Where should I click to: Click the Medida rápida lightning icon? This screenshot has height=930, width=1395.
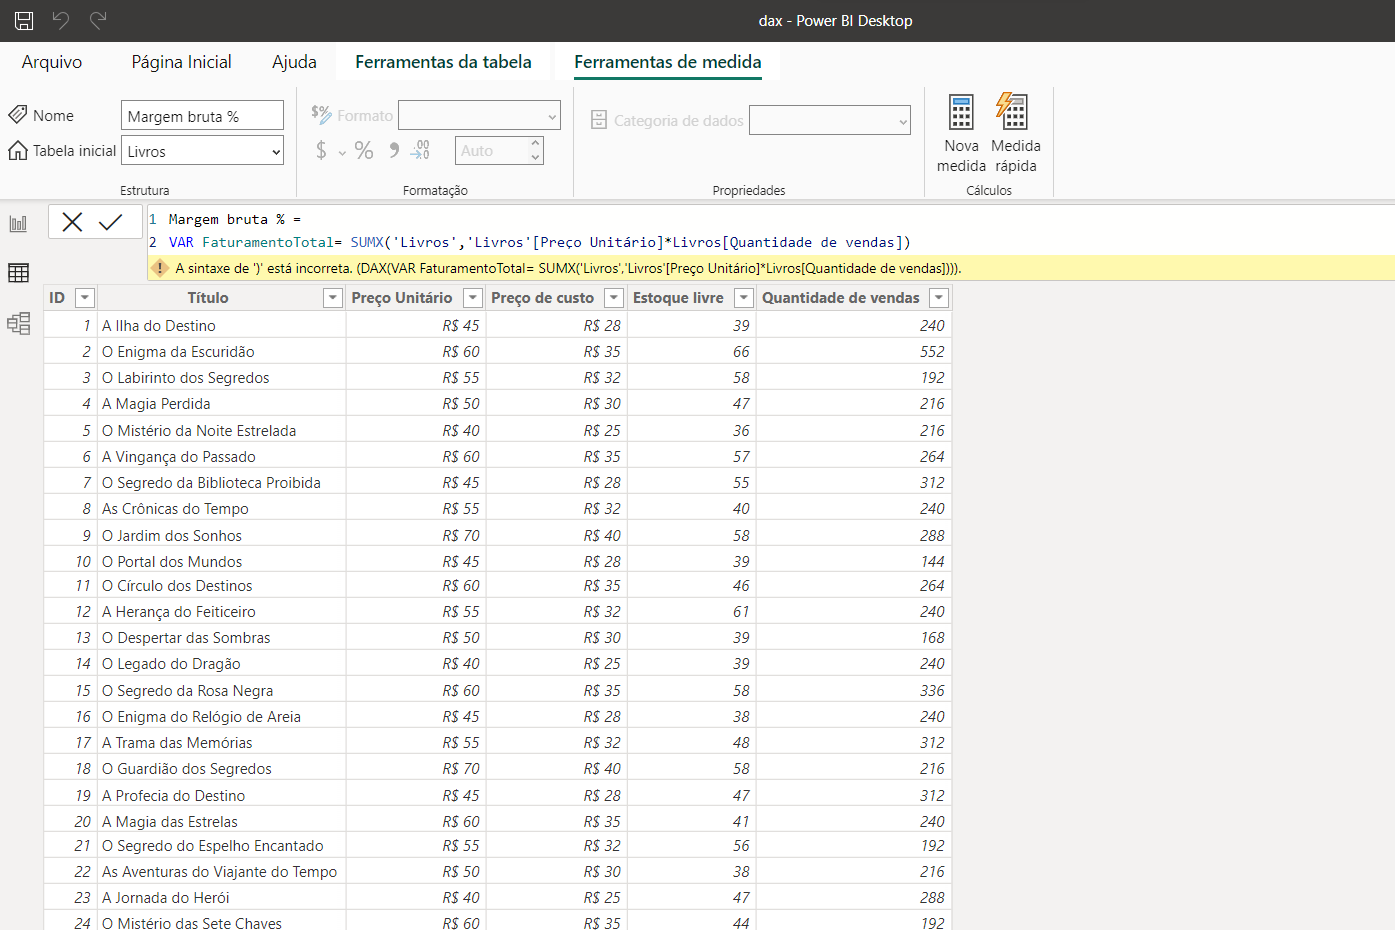tap(1012, 111)
